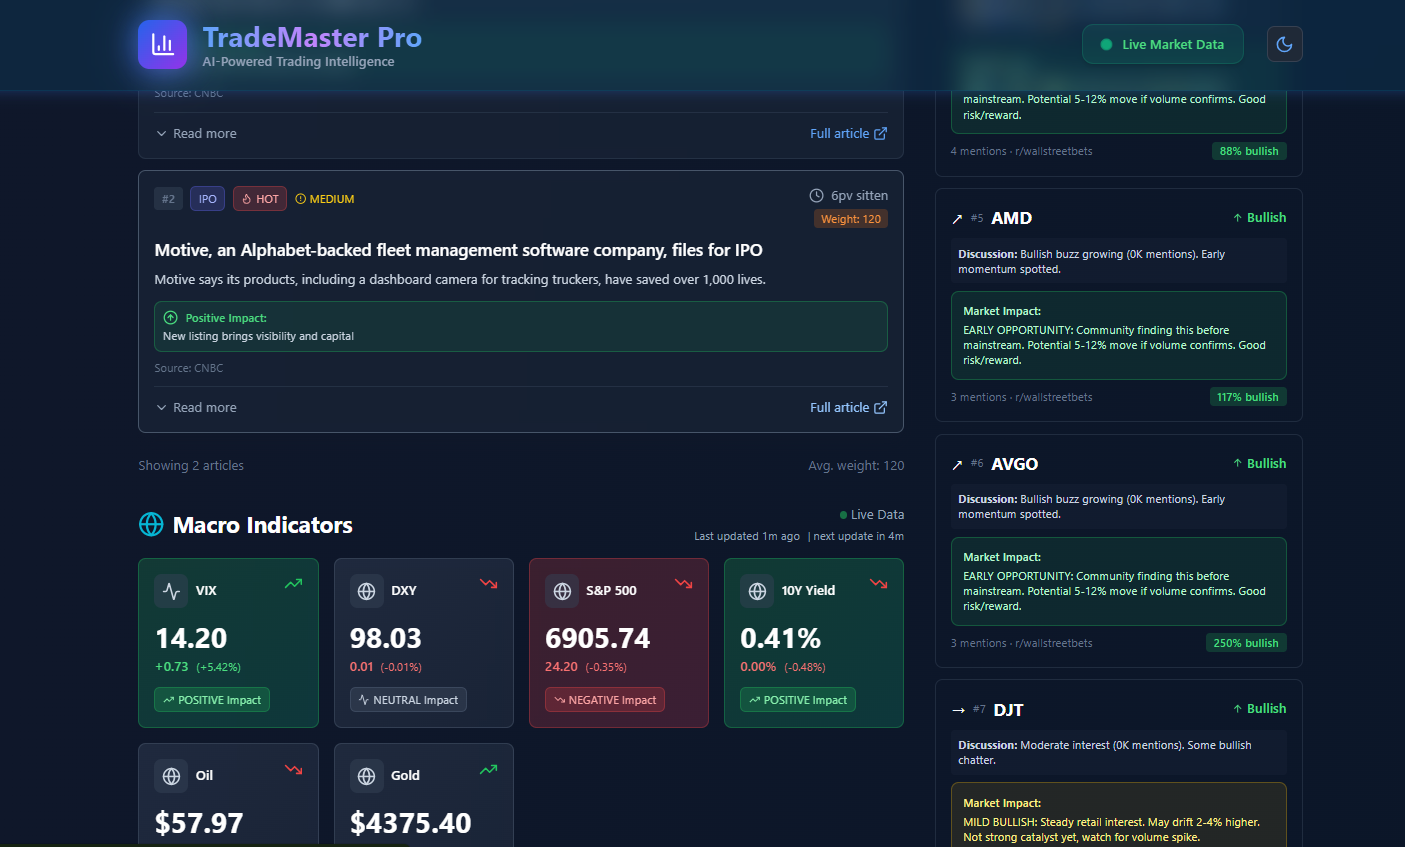This screenshot has width=1405, height=847.
Task: Click the rightward arrow icon next to DJT
Action: (x=957, y=710)
